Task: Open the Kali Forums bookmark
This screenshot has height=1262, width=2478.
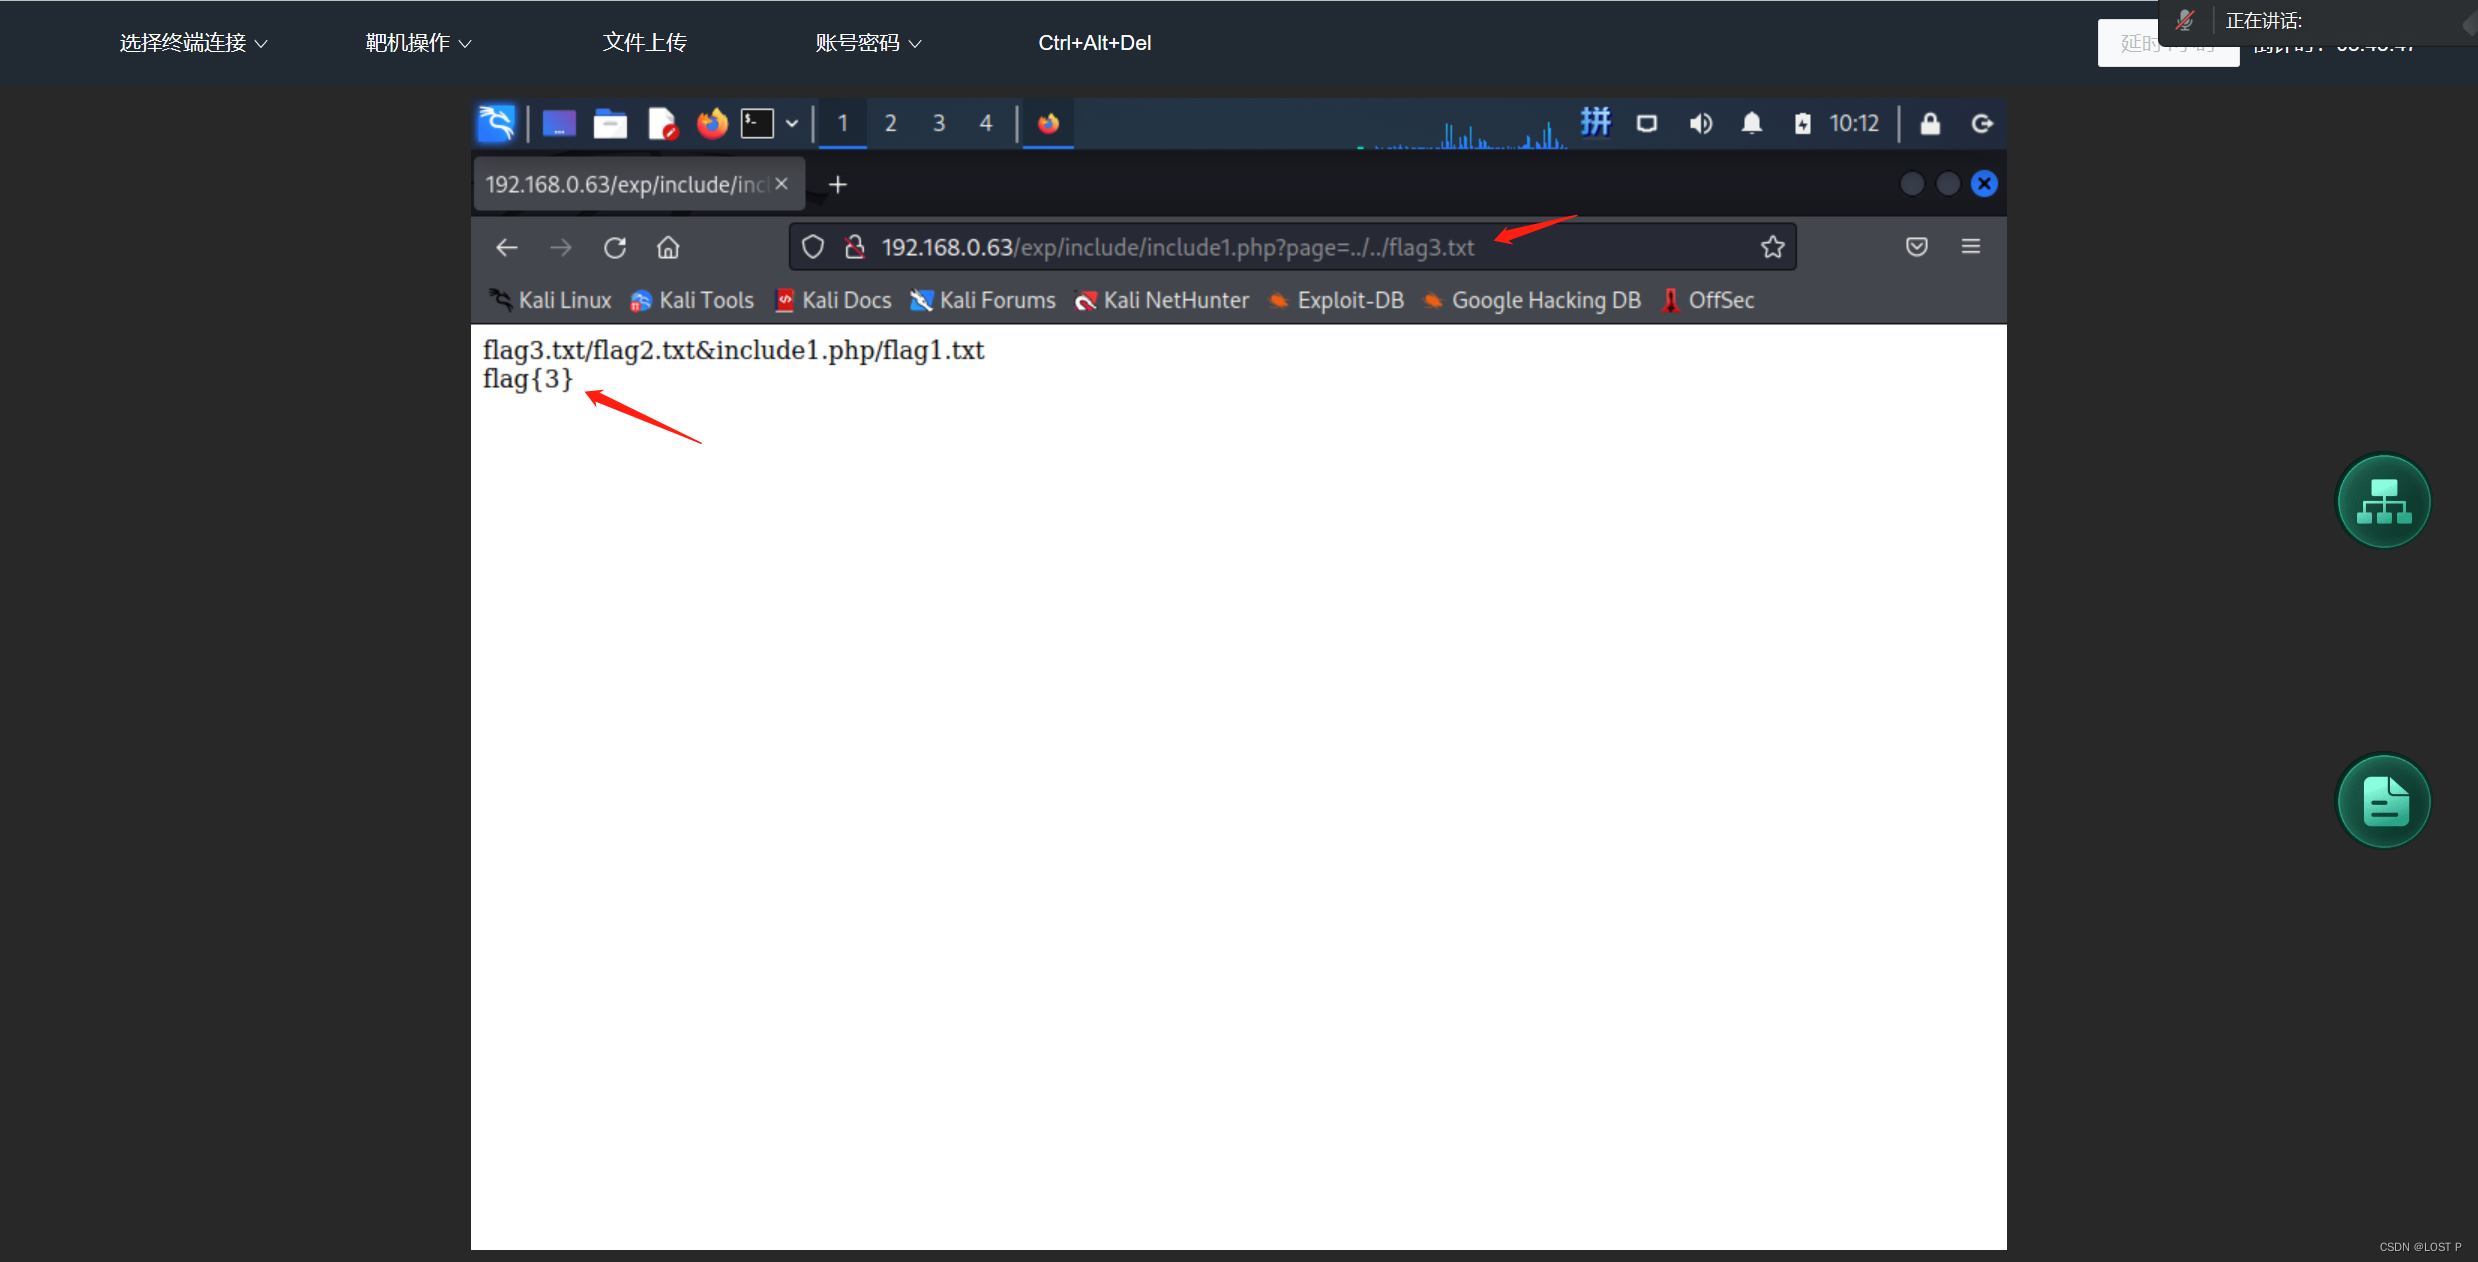Action: (x=982, y=300)
